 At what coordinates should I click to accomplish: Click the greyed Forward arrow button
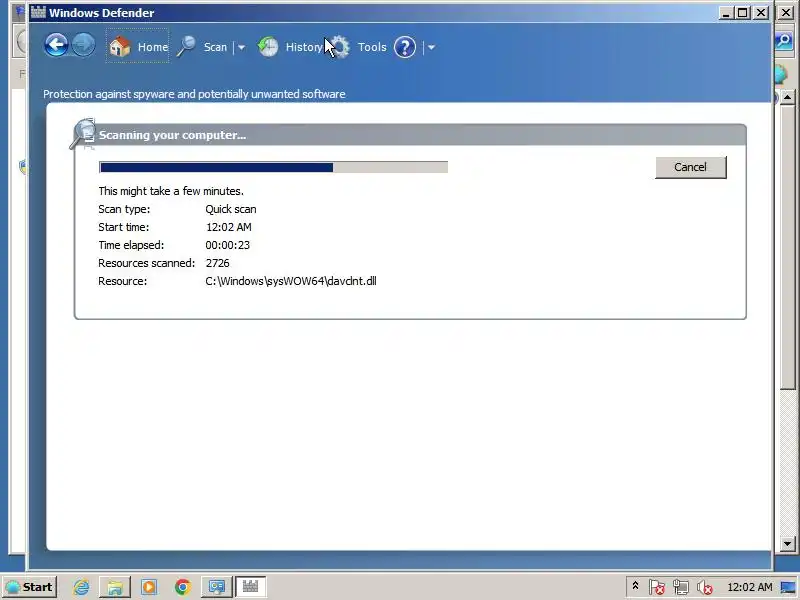pos(83,45)
